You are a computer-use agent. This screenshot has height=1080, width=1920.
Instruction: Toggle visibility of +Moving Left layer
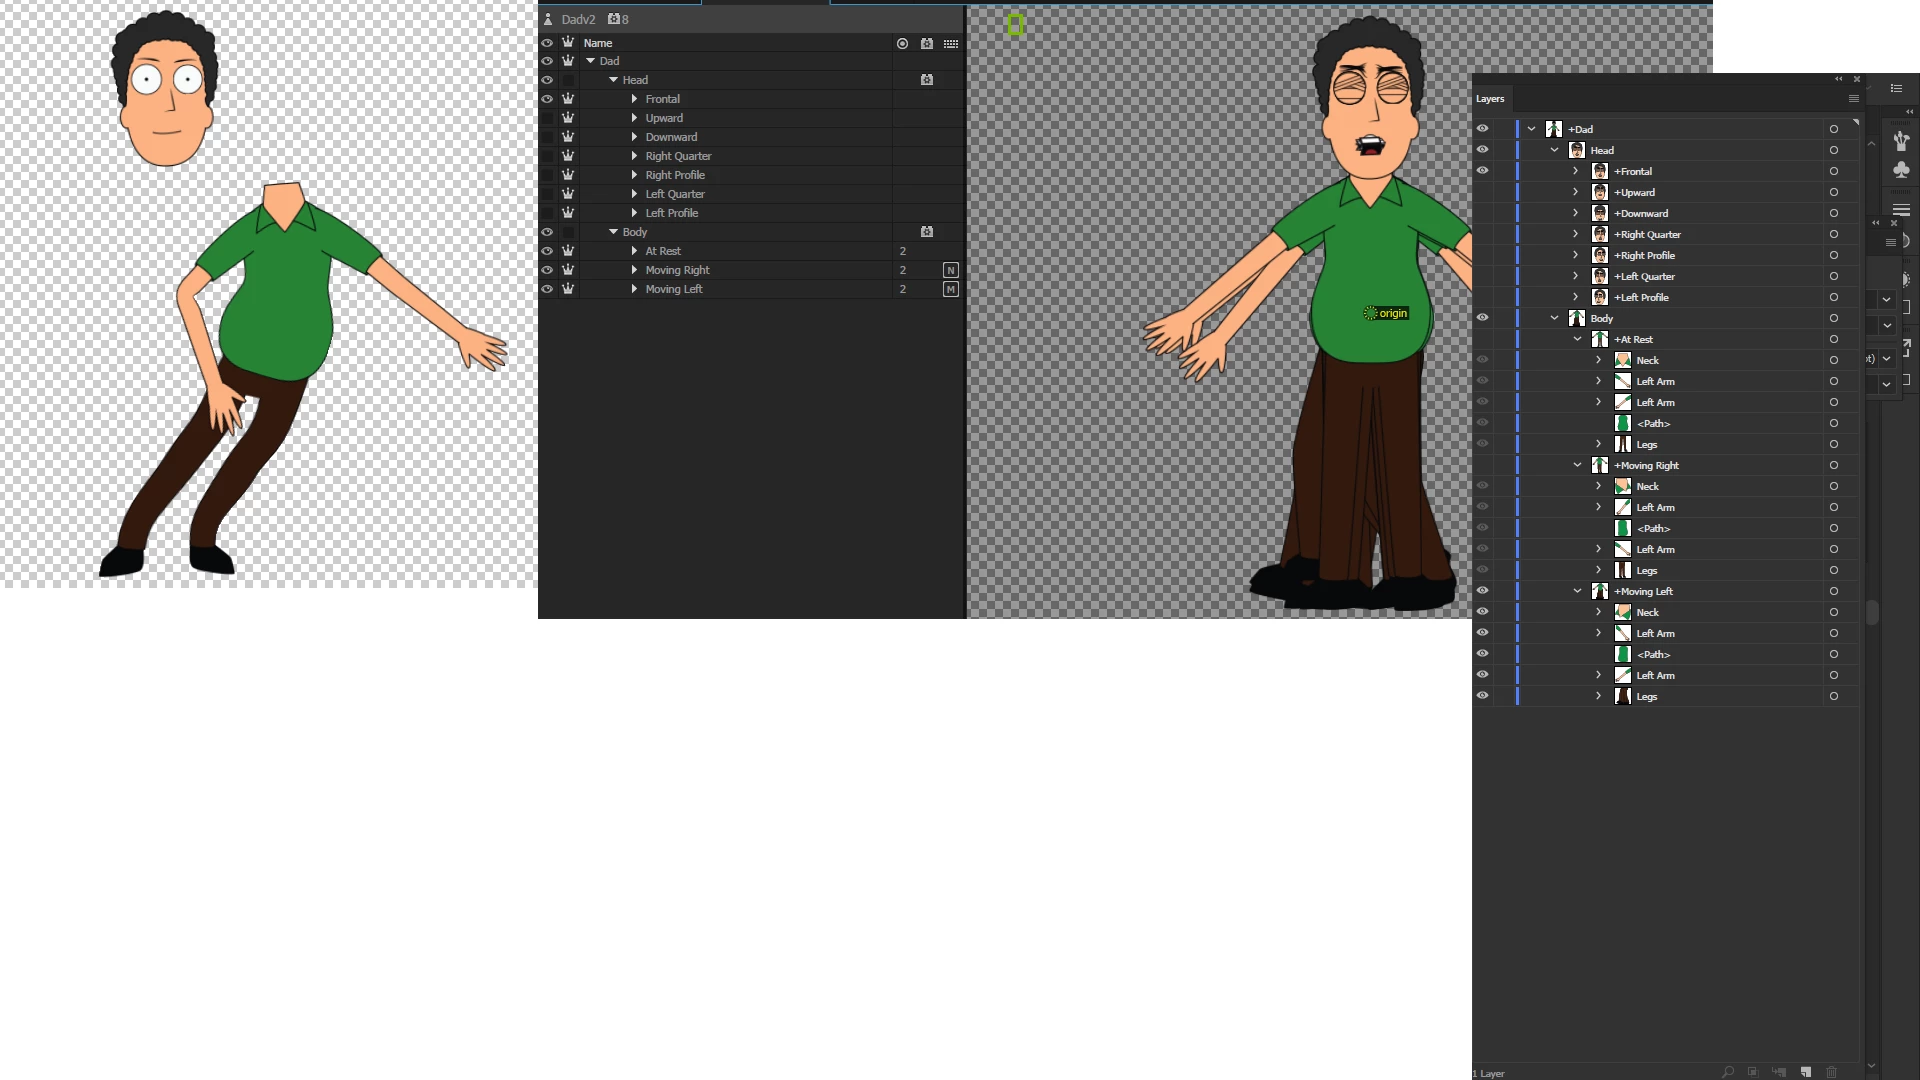point(1482,591)
